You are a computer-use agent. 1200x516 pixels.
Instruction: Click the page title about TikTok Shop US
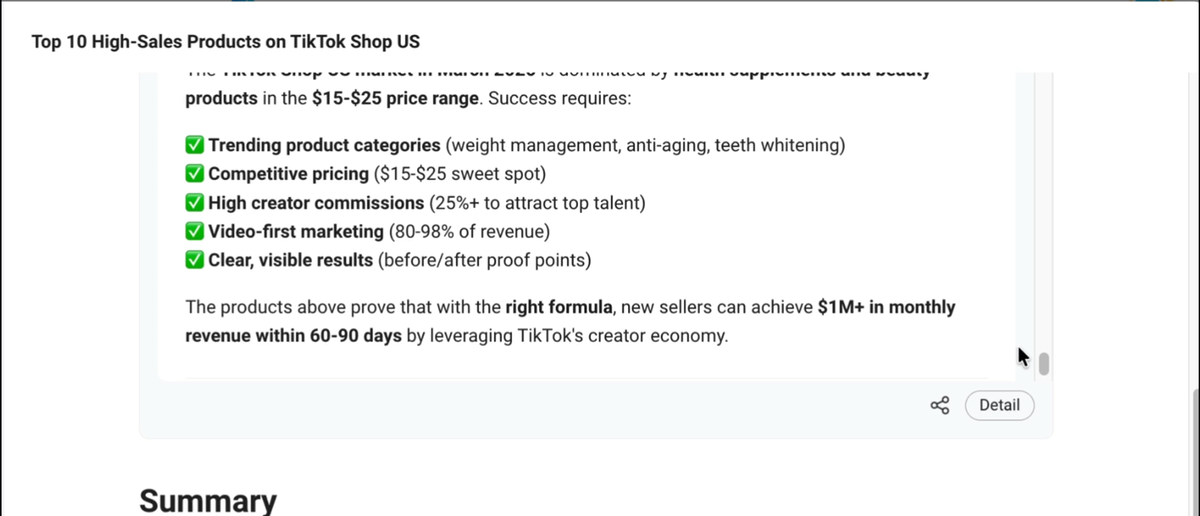coord(226,42)
